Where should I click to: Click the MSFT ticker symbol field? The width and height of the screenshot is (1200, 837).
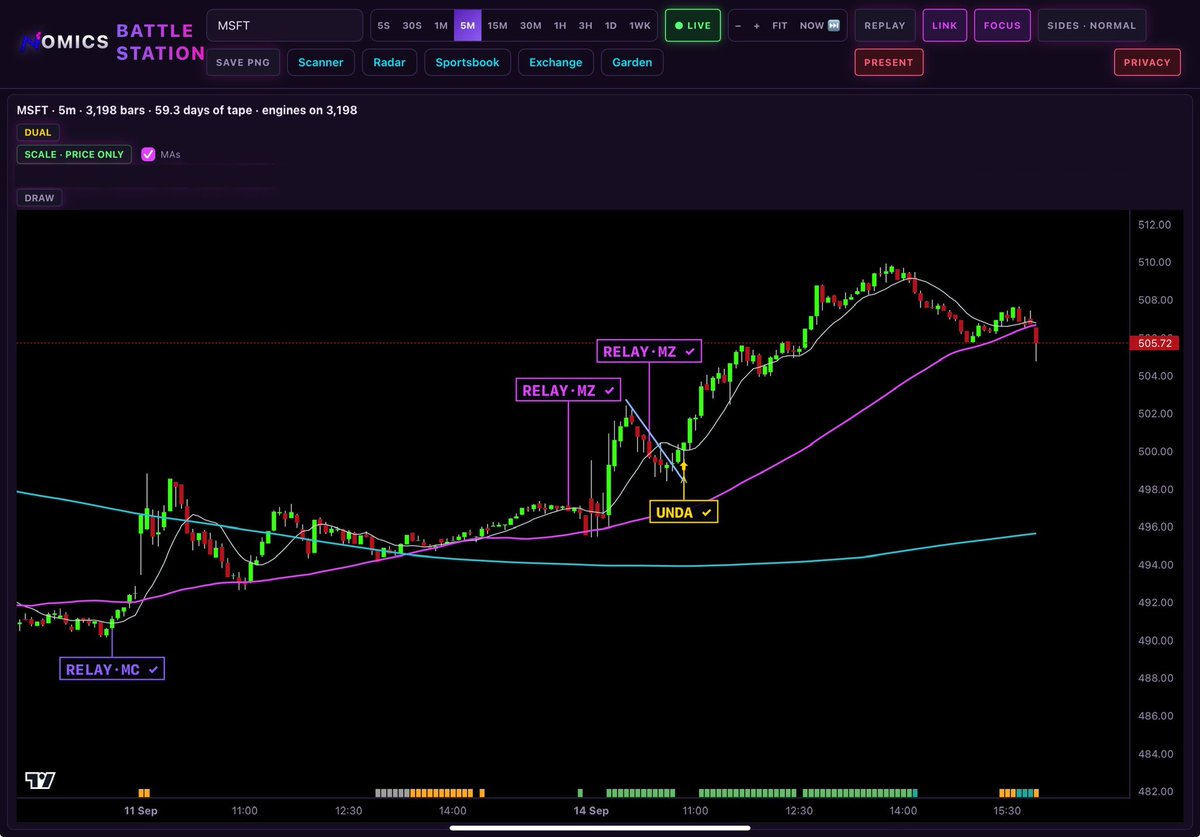(285, 26)
